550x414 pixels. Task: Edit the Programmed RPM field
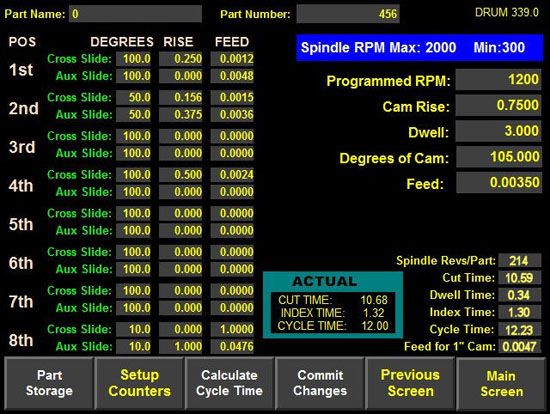(x=498, y=80)
